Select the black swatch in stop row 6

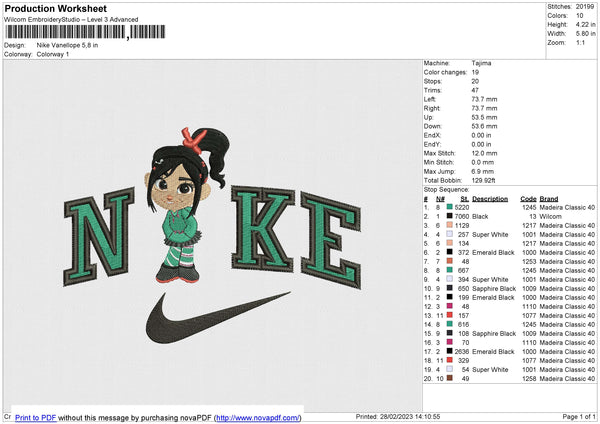[x=450, y=252]
